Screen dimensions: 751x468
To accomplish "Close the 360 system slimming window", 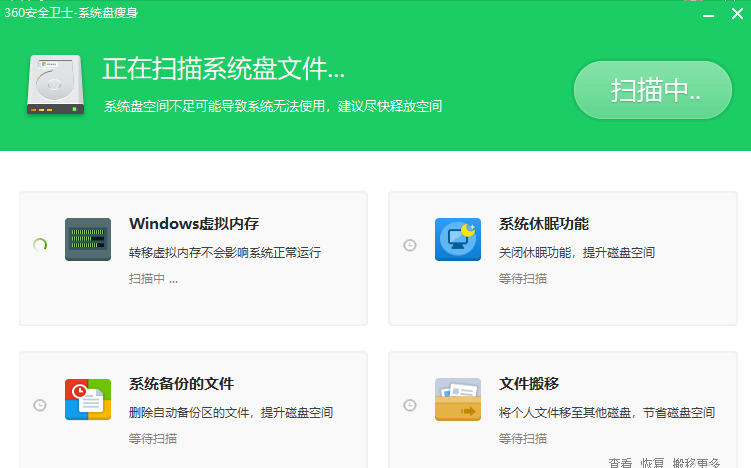I will pos(737,13).
